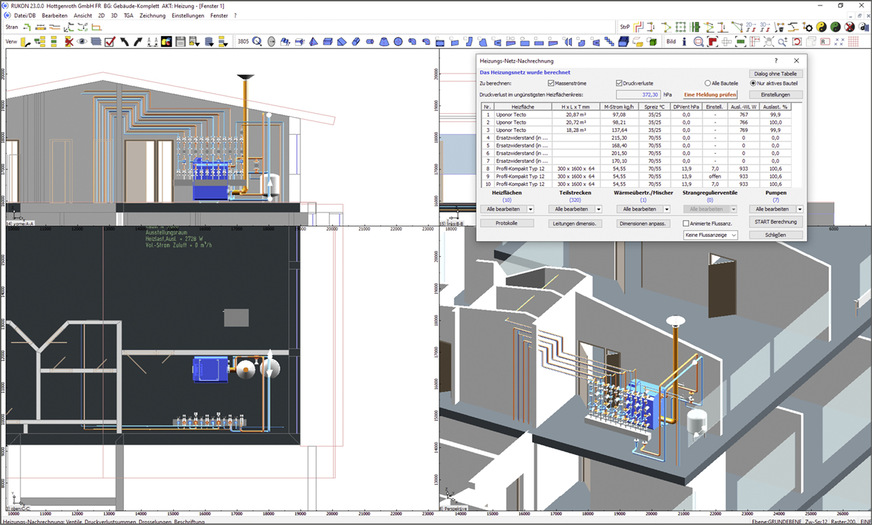Click the green yin-yang icon

pos(835,27)
